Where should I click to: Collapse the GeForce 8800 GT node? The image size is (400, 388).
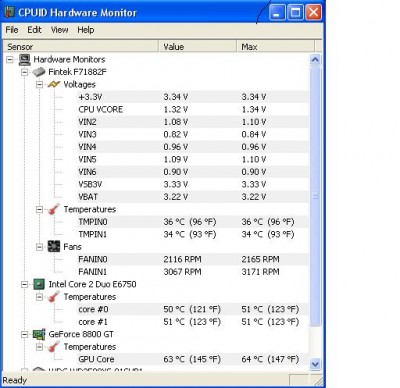(x=25, y=334)
